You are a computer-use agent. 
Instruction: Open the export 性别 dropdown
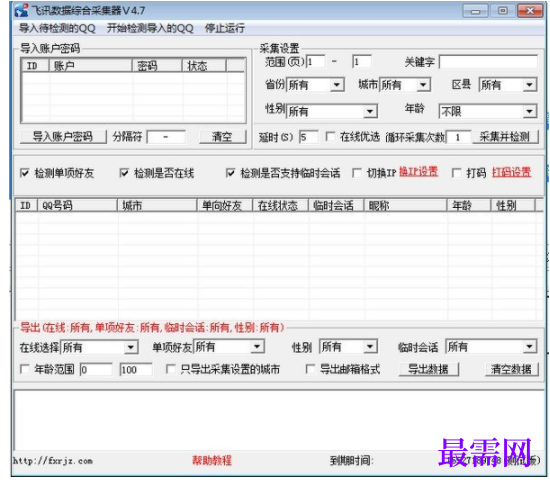(x=348, y=347)
